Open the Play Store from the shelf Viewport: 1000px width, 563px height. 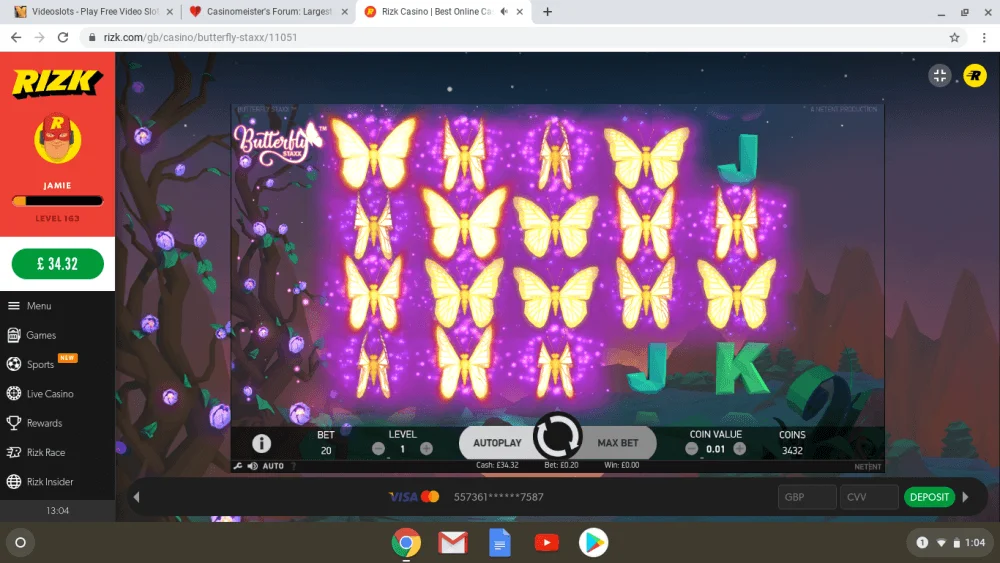[x=594, y=543]
